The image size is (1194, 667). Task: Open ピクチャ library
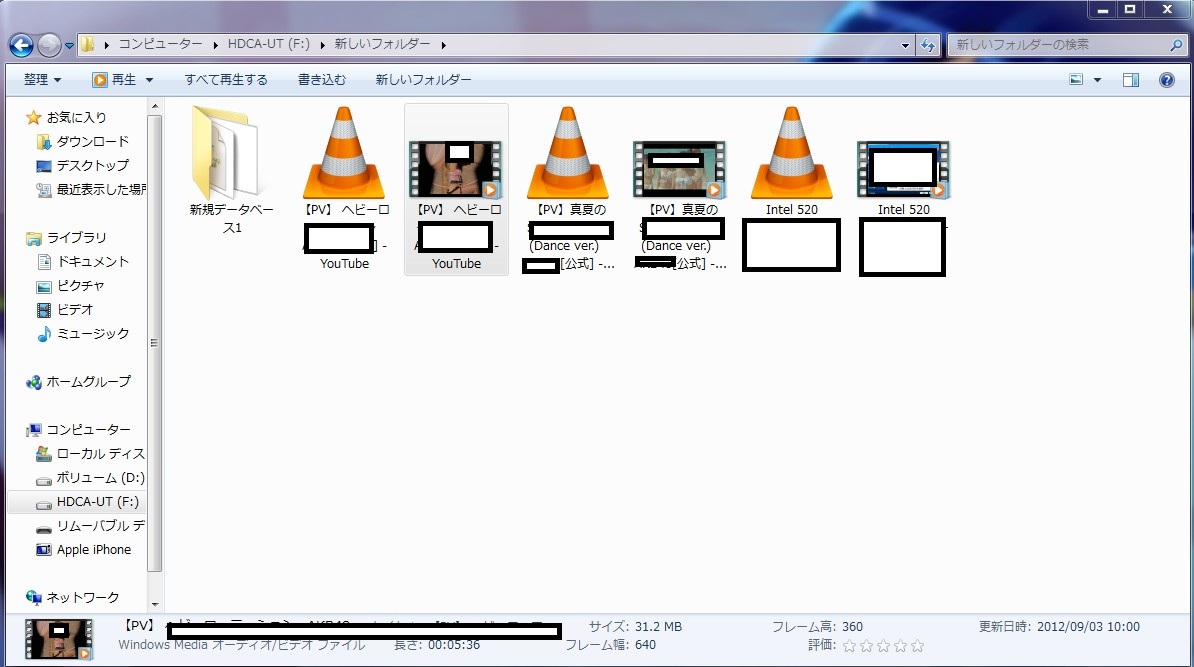(x=81, y=286)
